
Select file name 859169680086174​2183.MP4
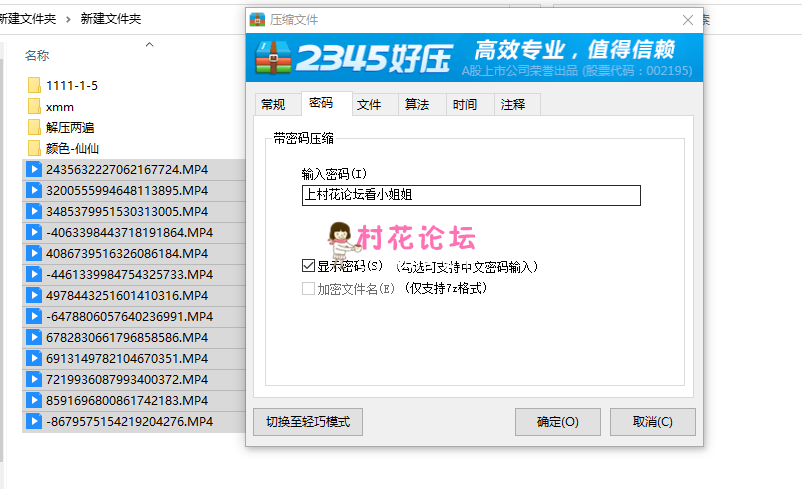coord(127,400)
